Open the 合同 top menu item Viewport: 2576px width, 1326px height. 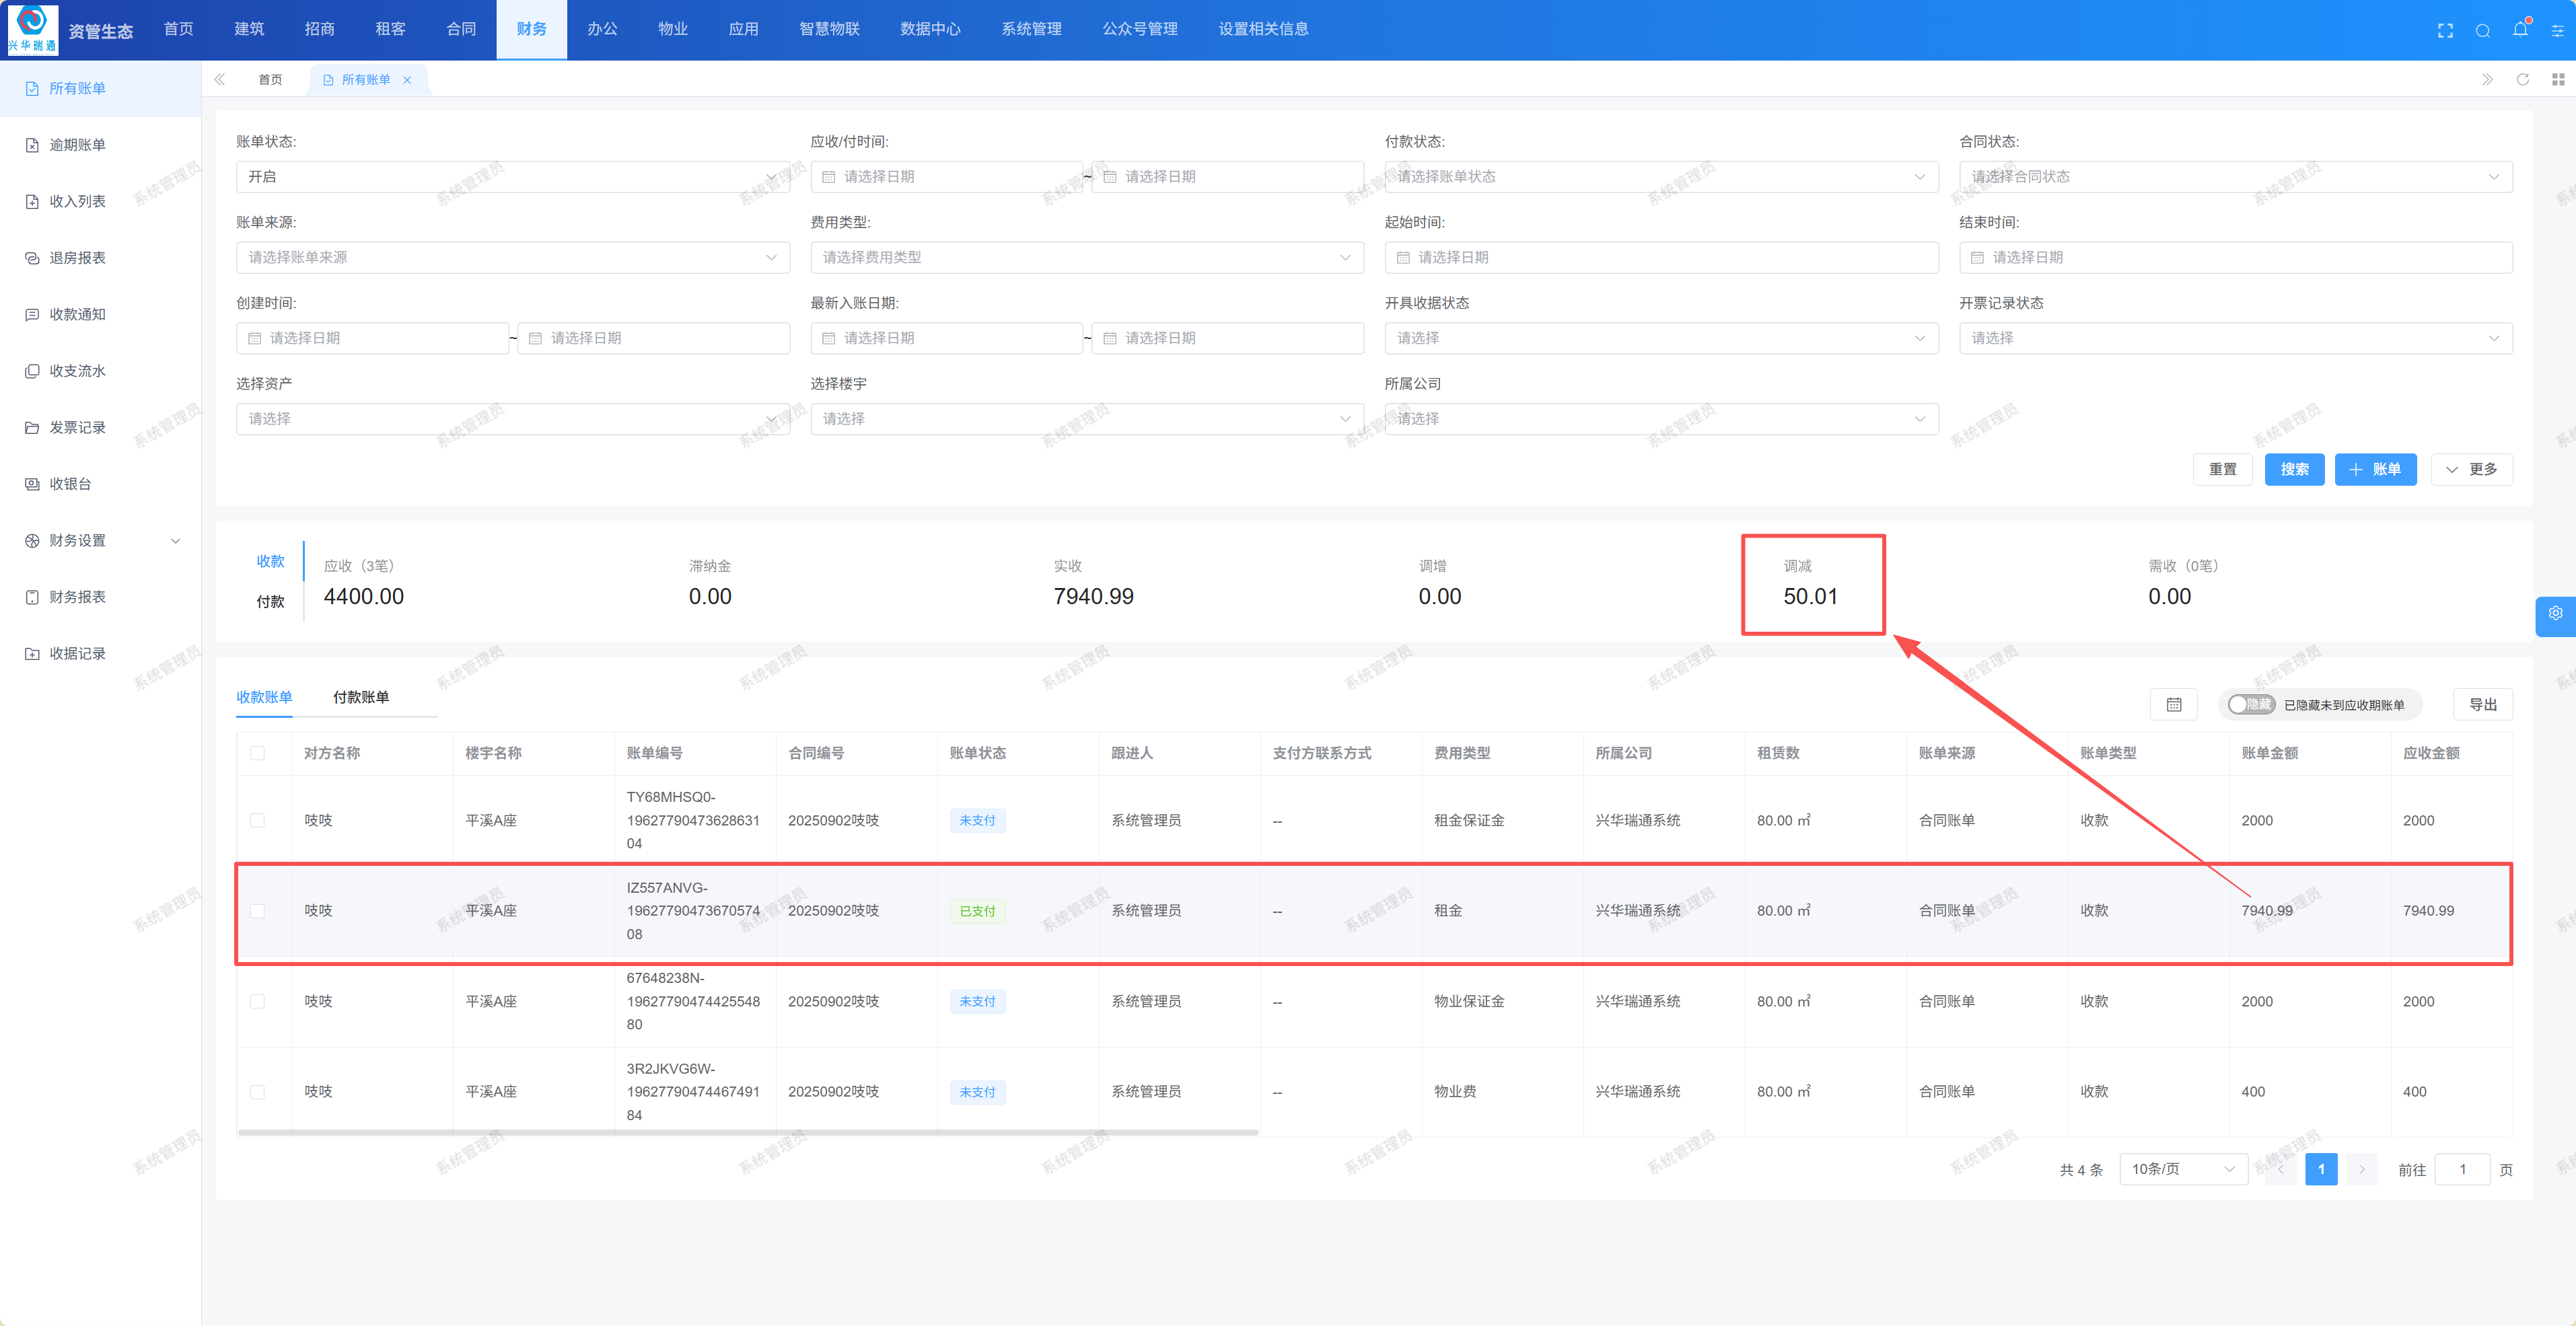click(x=461, y=29)
